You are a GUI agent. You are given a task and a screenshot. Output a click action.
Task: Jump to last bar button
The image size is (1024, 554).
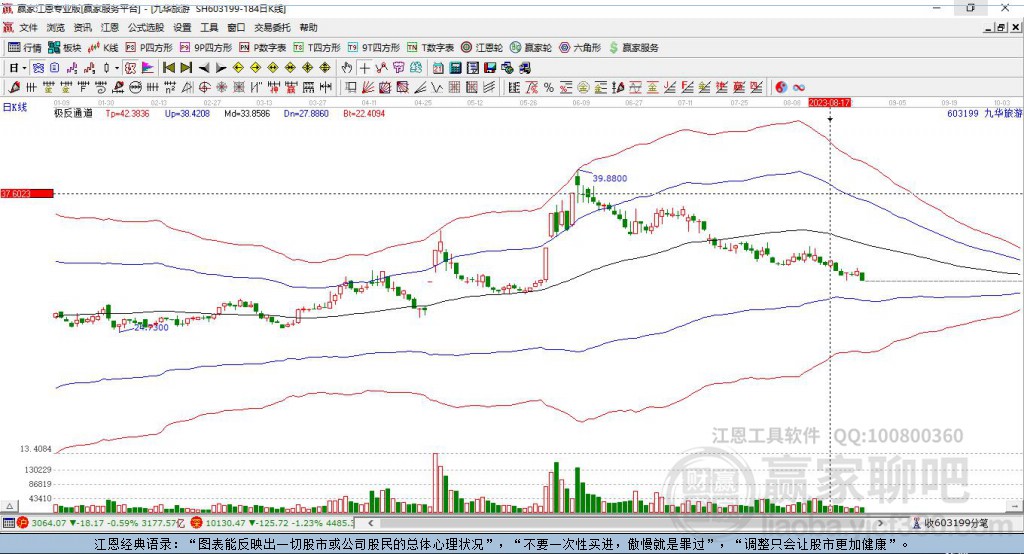pos(186,68)
